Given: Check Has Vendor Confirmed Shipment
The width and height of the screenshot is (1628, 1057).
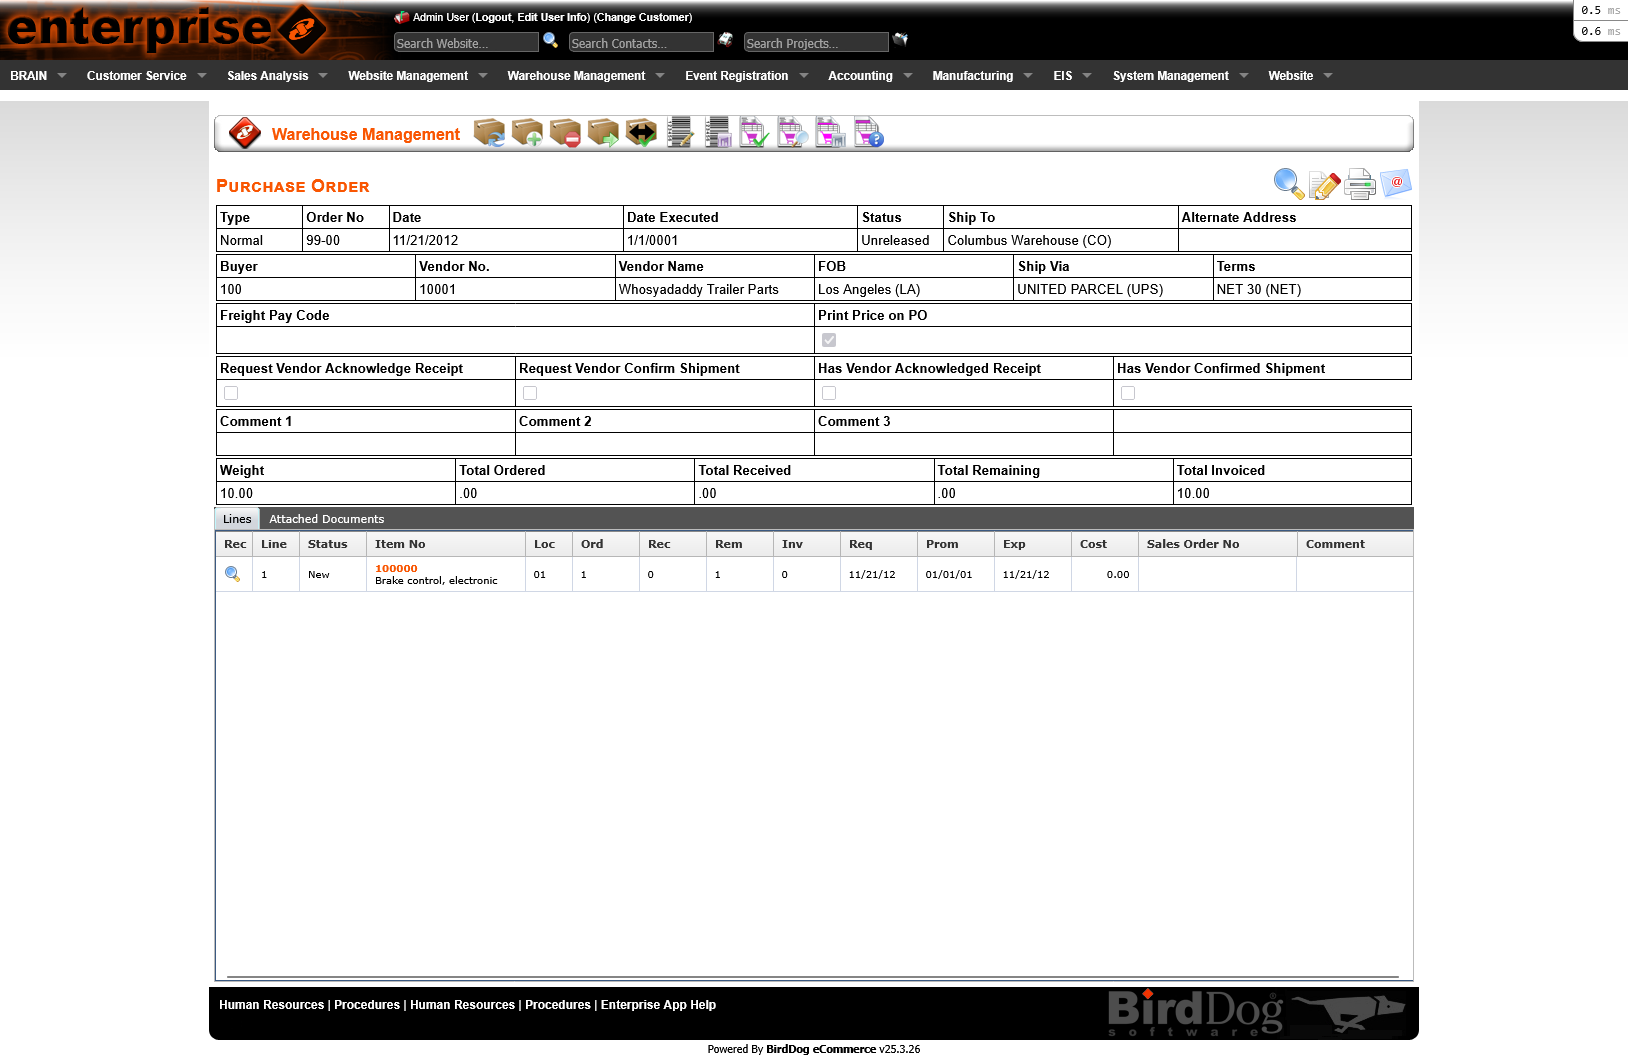Looking at the screenshot, I should pos(1128,393).
